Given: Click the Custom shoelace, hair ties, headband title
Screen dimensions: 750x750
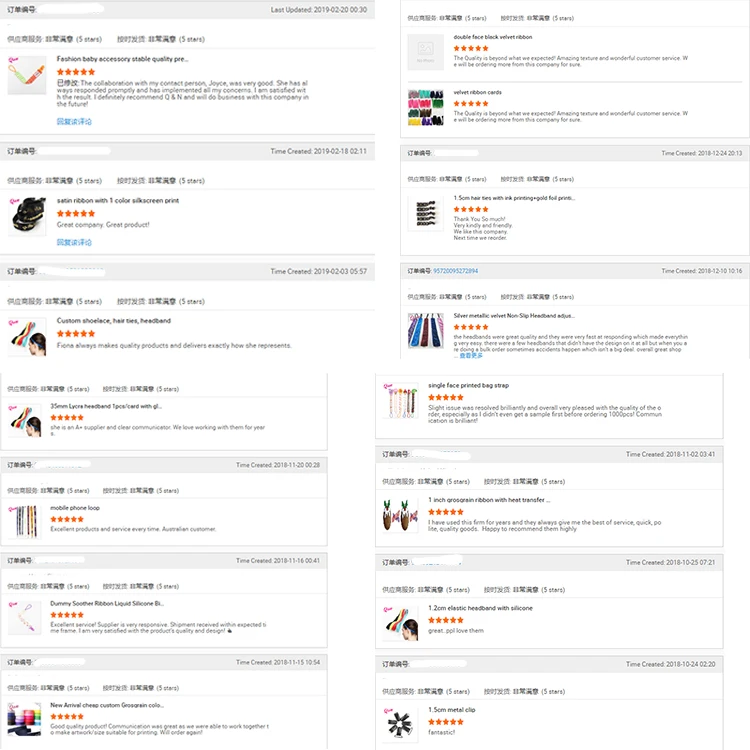Looking at the screenshot, I should (113, 321).
